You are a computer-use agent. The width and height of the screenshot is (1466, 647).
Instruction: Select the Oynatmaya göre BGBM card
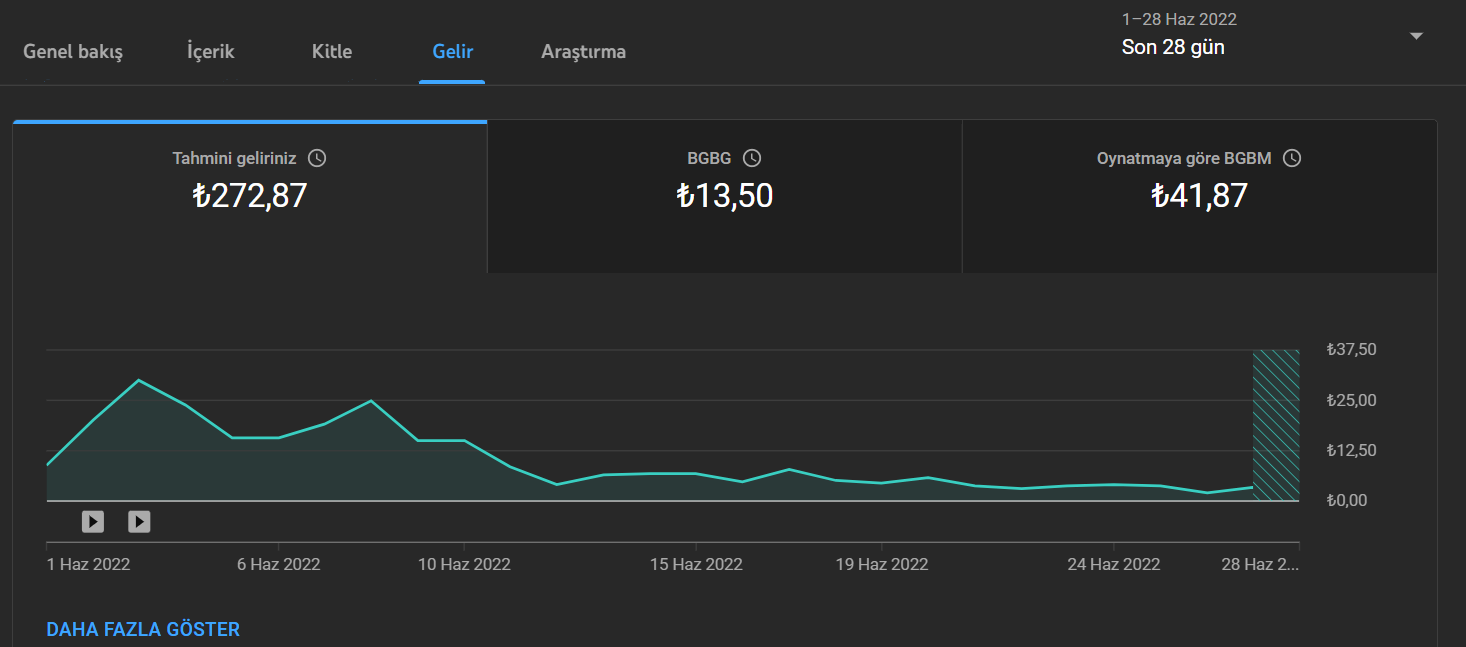coord(1200,197)
